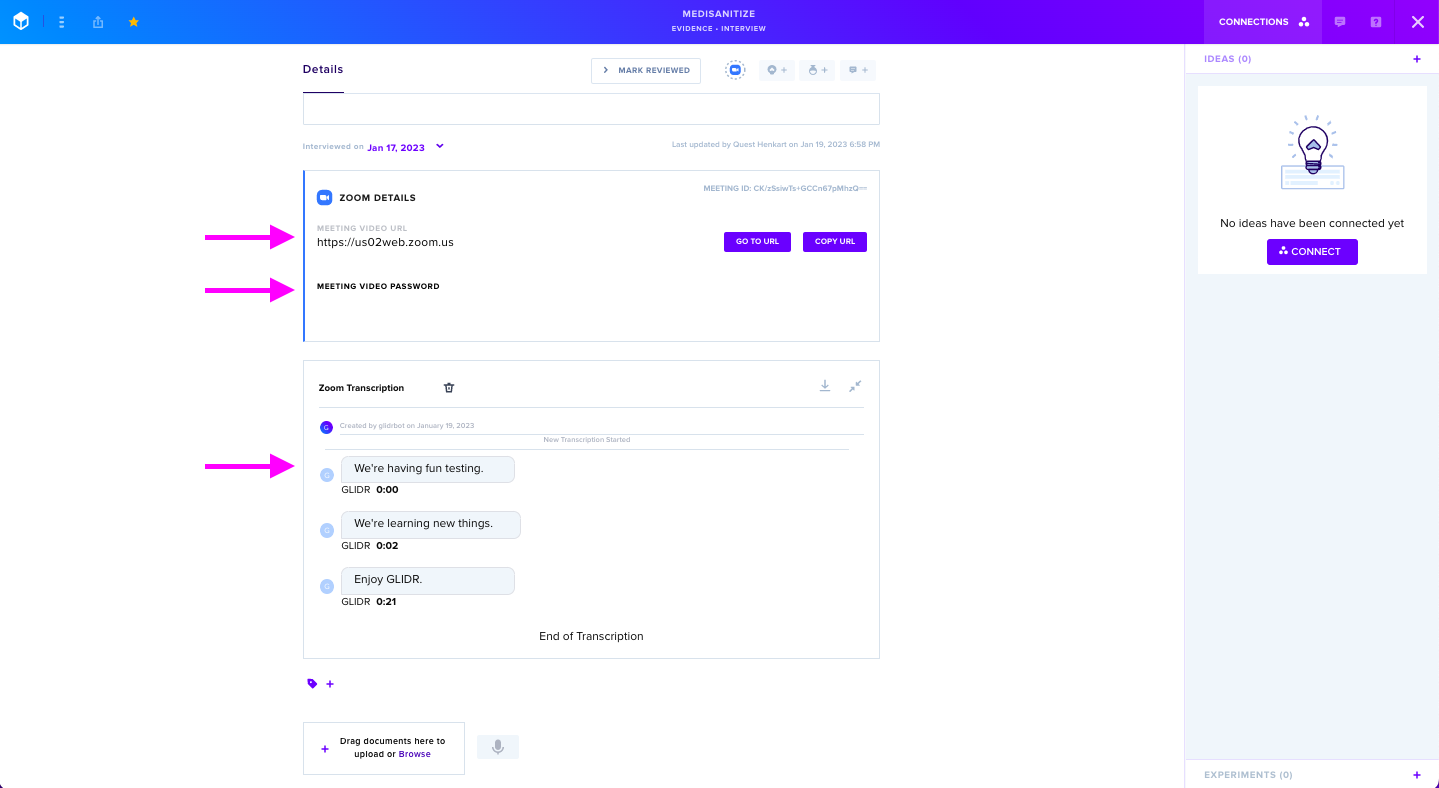Screen dimensions: 1439x788
Task: Delete Zoom Transcription with the trash icon
Action: (449, 388)
